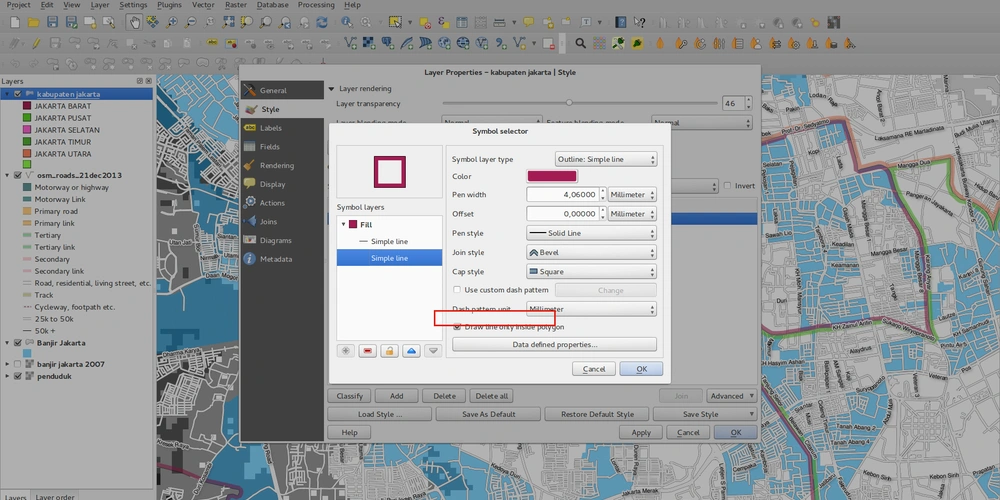Move symbol layer down with grey arrow
1000x500 pixels.
[433, 351]
